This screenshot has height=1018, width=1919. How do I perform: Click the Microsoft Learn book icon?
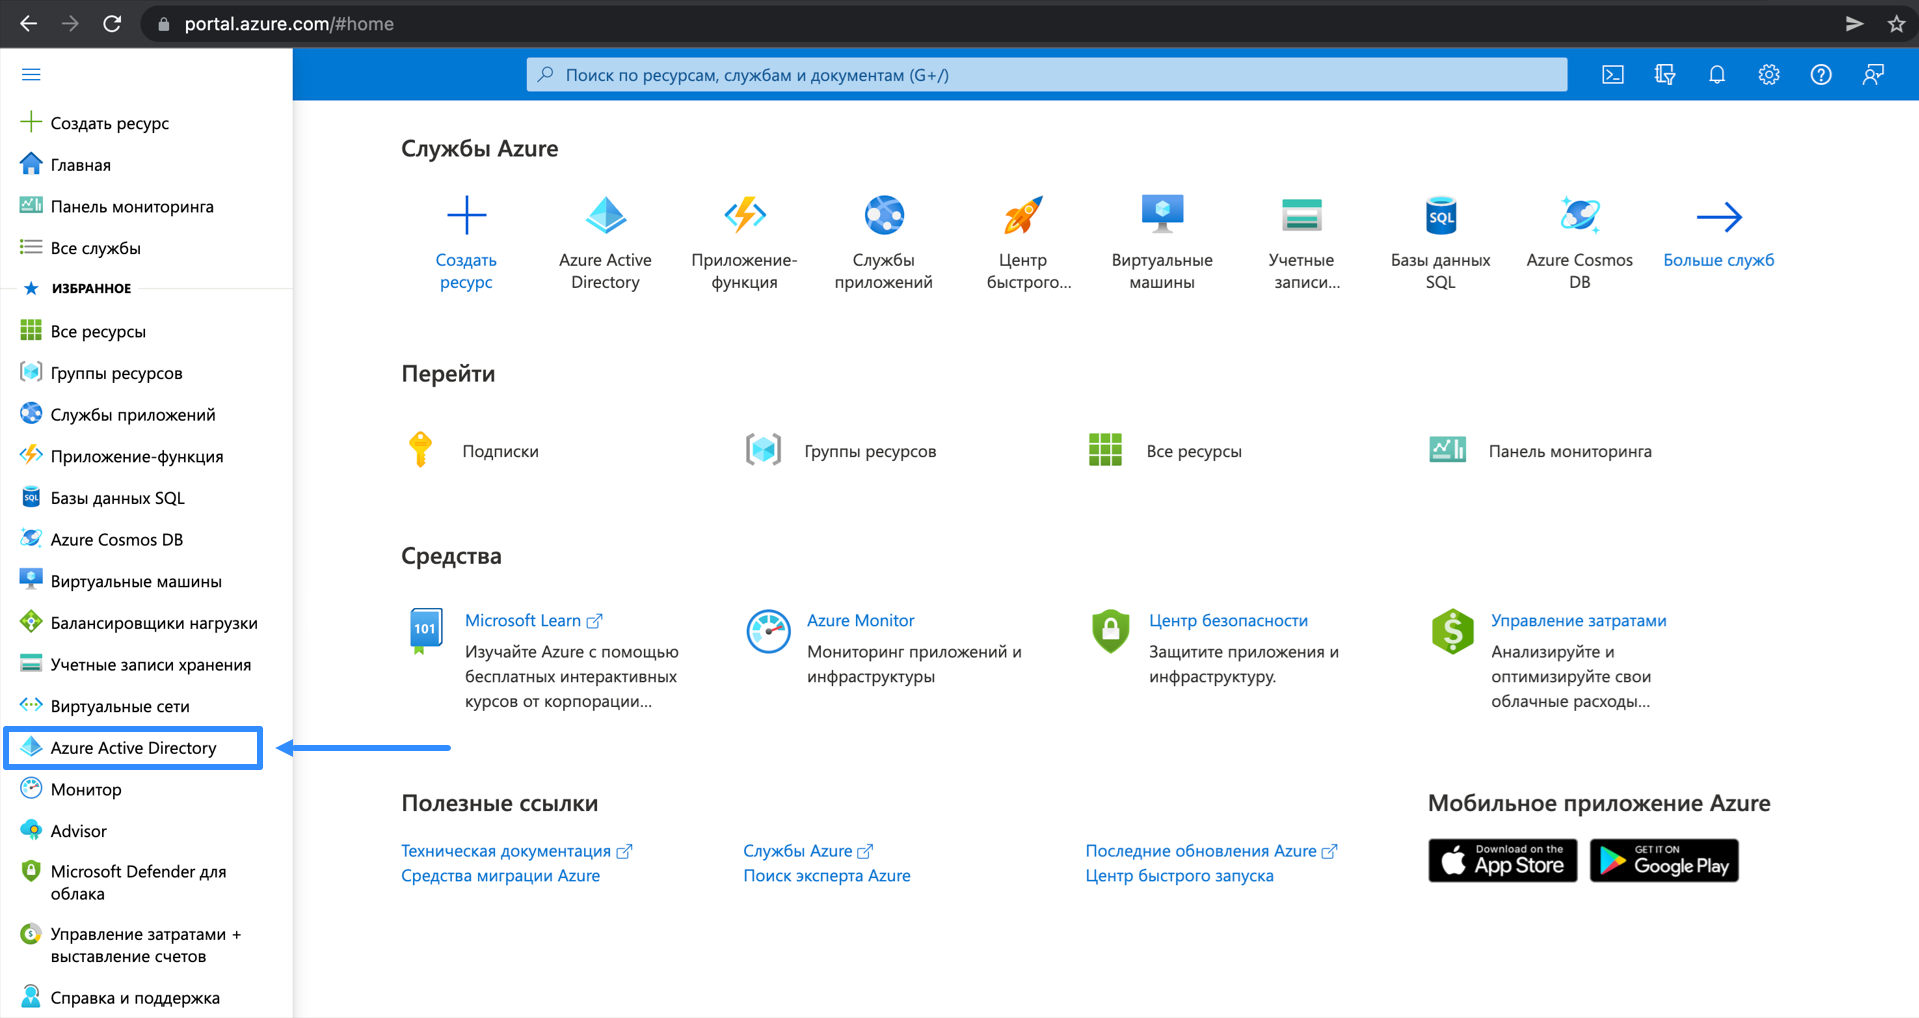coord(426,632)
